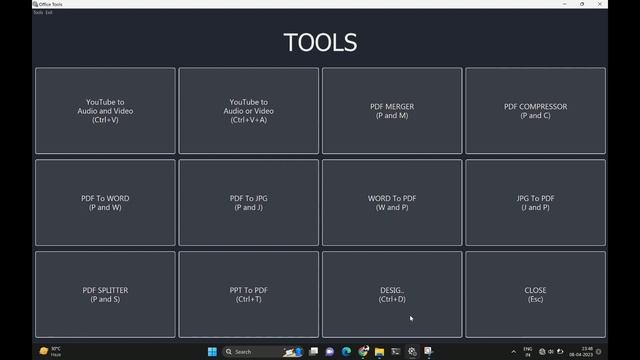
Task: Open the Windows Start menu
Action: [212, 351]
